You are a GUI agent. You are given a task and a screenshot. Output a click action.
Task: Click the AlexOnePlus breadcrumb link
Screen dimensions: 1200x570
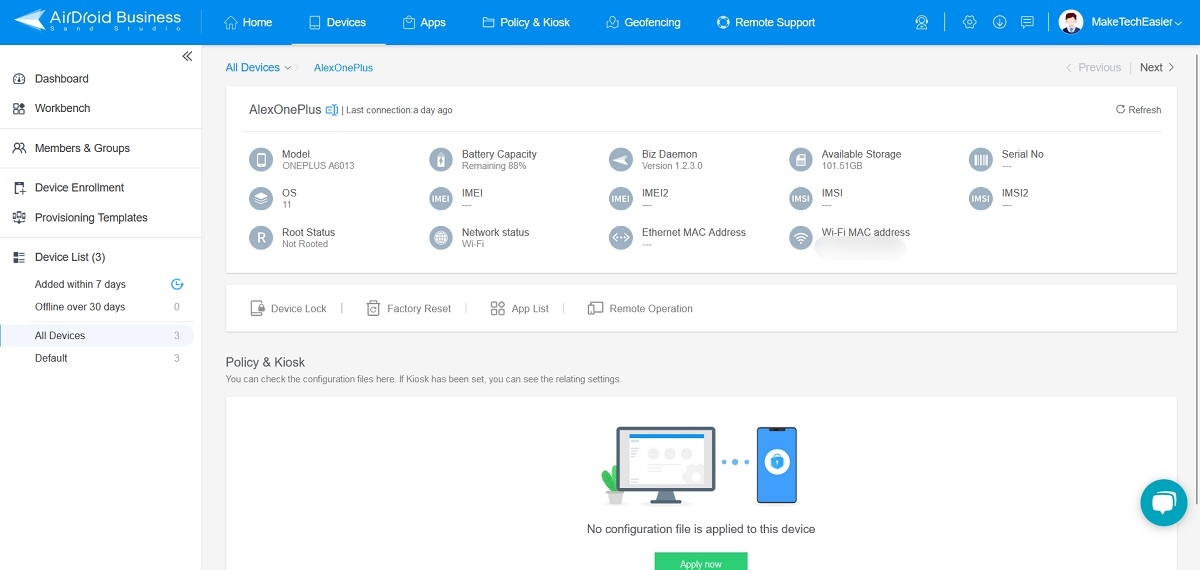343,68
